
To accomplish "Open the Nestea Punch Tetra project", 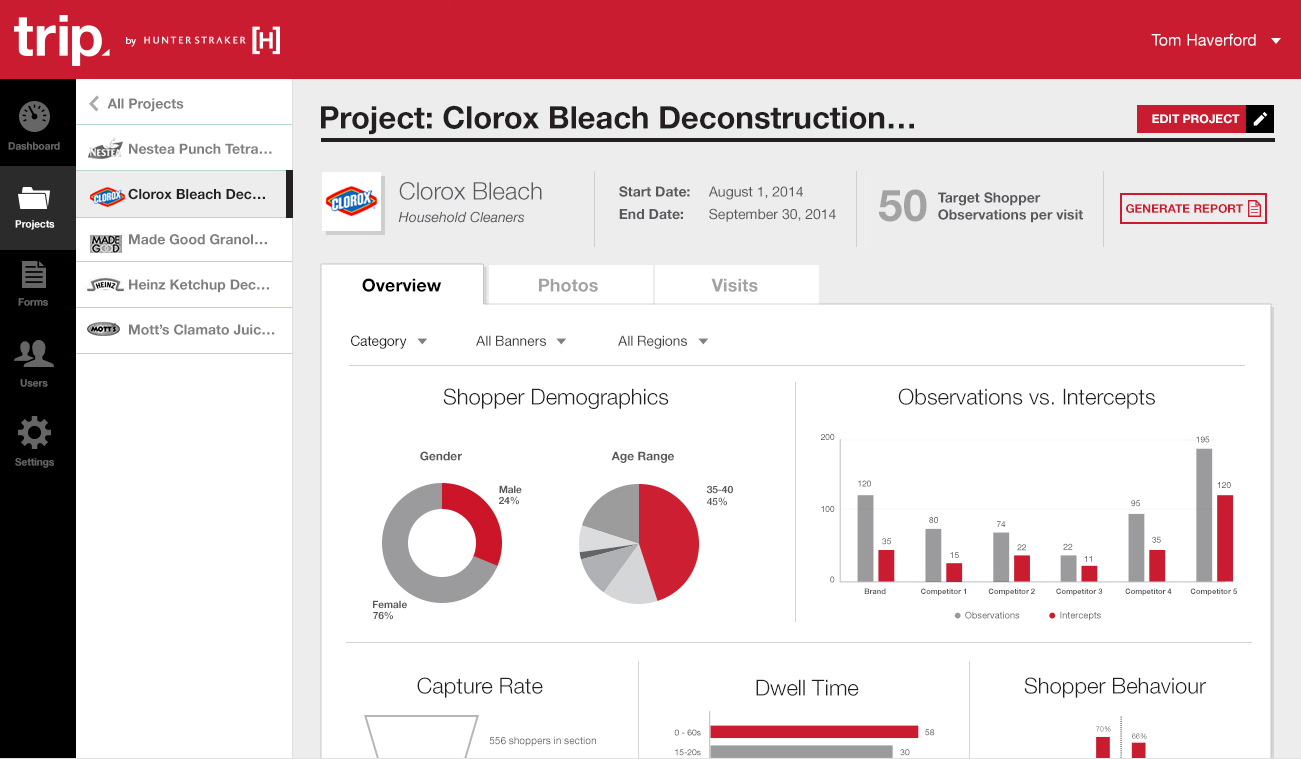I will click(x=184, y=149).
